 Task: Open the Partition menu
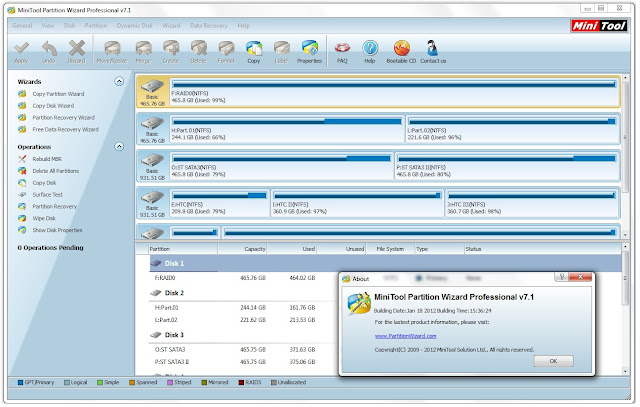[96, 26]
